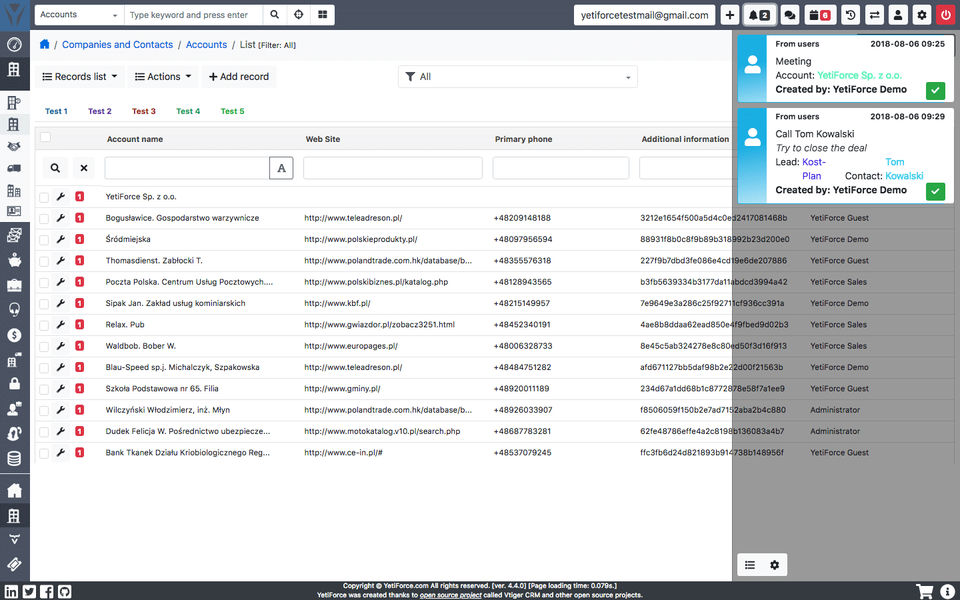Viewport: 960px width, 600px height.
Task: Open the notifications bell icon
Action: pos(760,15)
